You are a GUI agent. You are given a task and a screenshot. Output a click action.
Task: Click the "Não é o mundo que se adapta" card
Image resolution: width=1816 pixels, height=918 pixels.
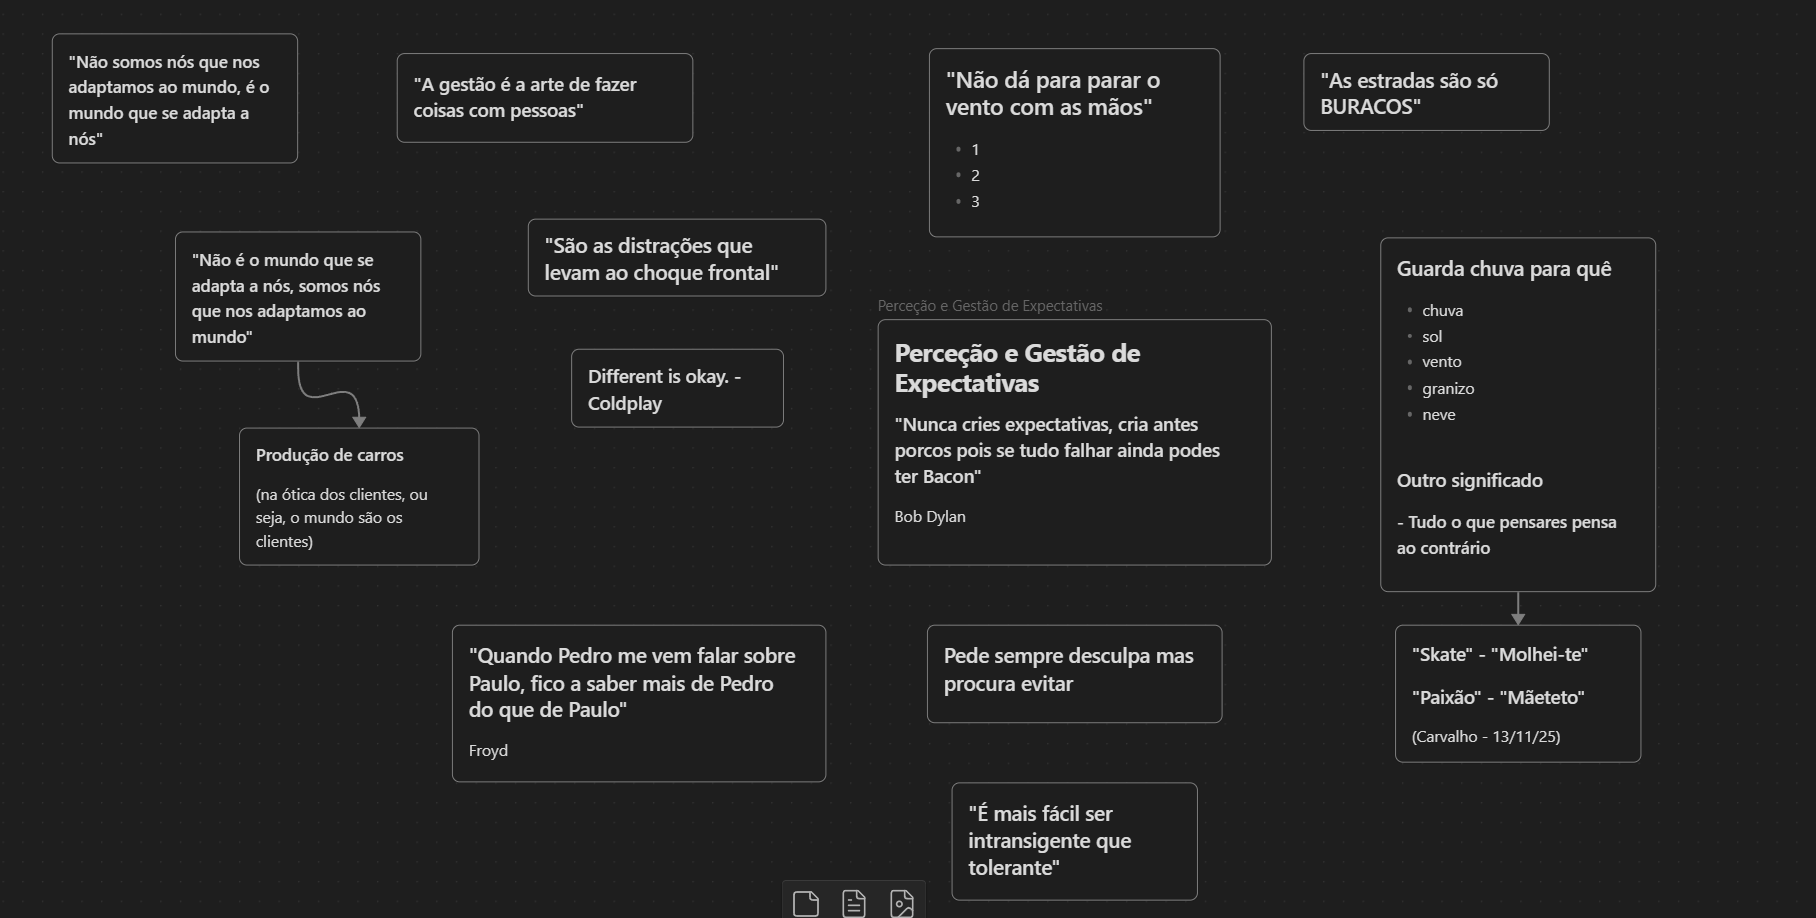297,297
